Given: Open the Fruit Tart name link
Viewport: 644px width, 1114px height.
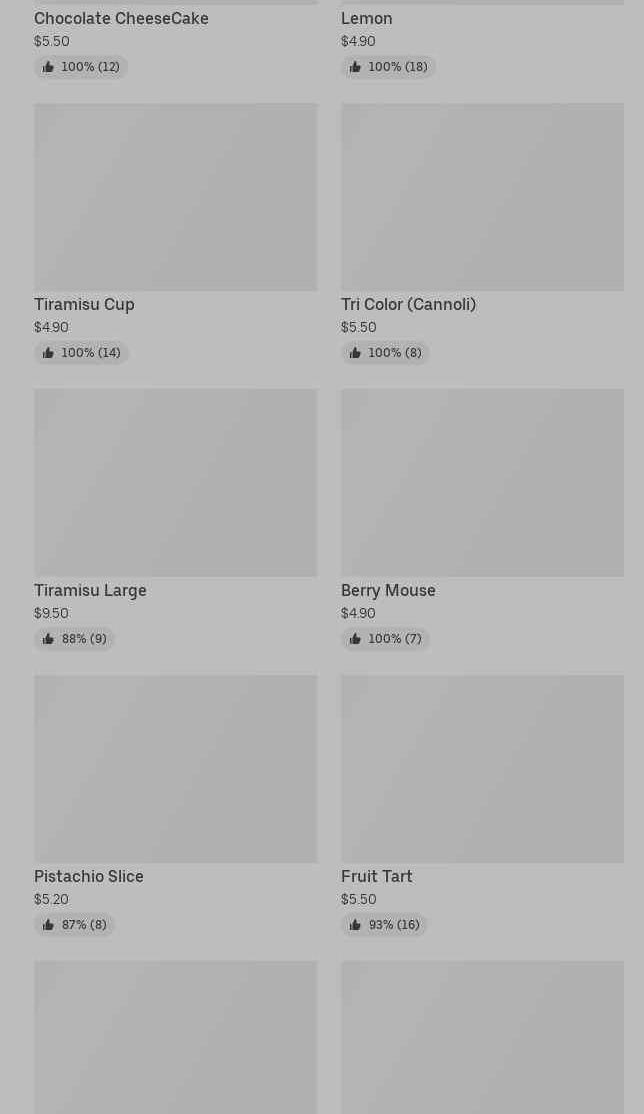Looking at the screenshot, I should (x=376, y=876).
